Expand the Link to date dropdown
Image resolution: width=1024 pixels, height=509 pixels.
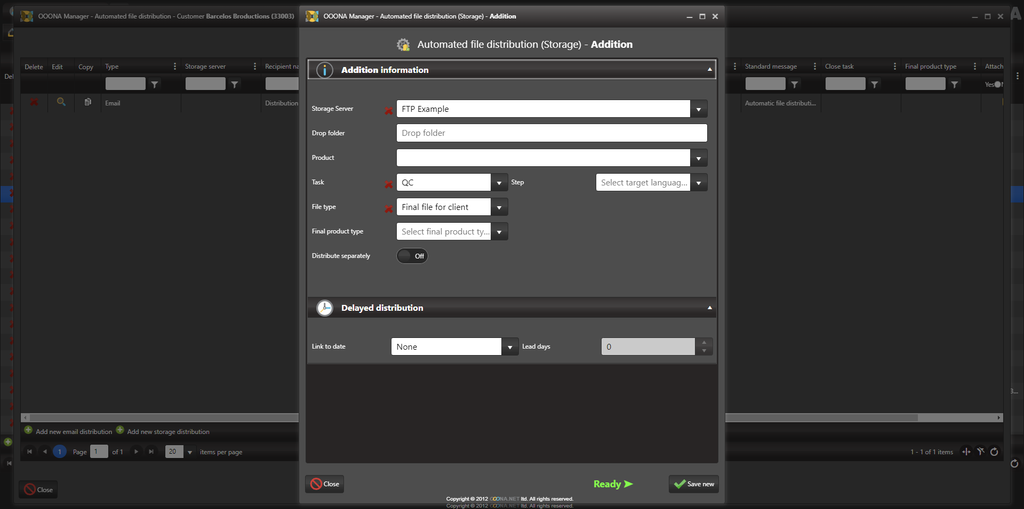(508, 347)
